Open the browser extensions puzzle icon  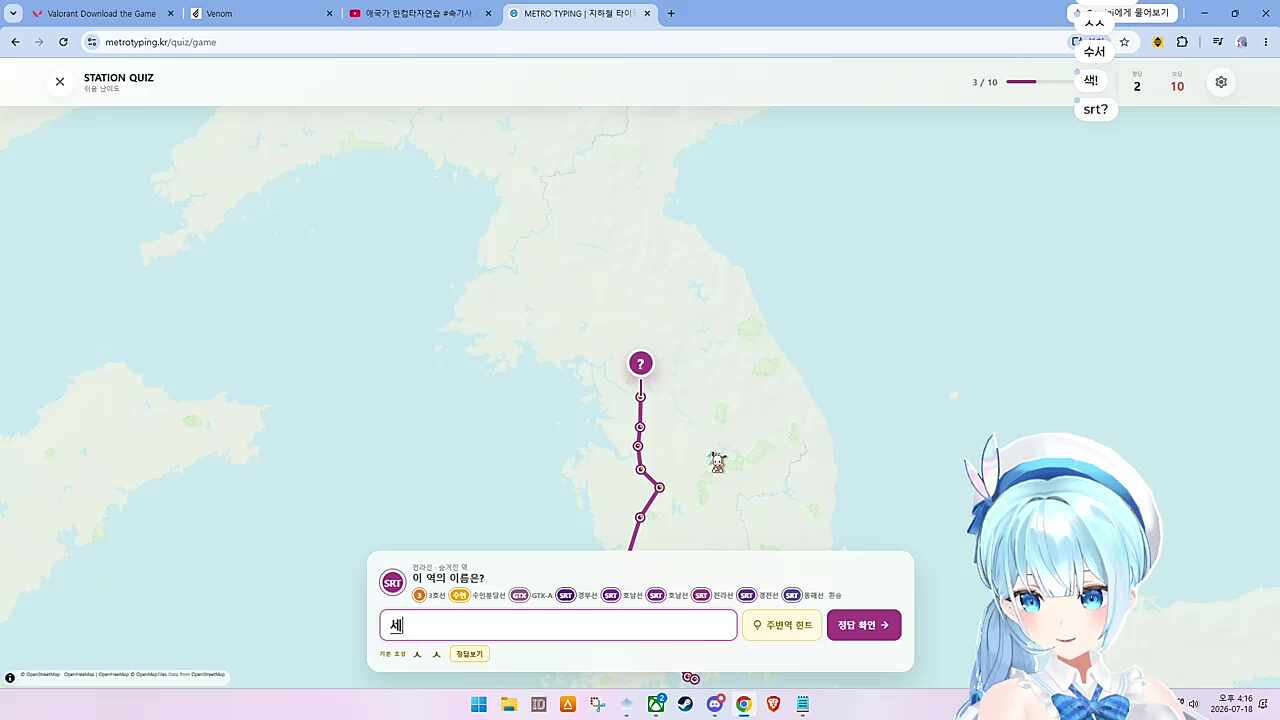tap(1182, 42)
